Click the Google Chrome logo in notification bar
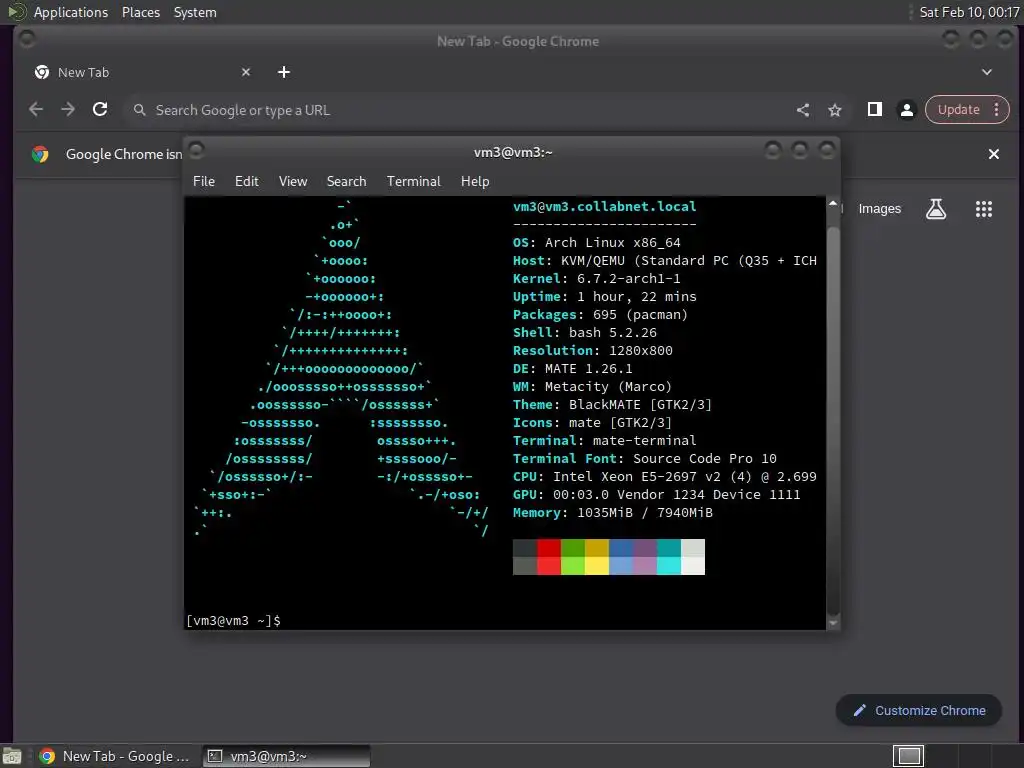1024x768 pixels. click(40, 154)
